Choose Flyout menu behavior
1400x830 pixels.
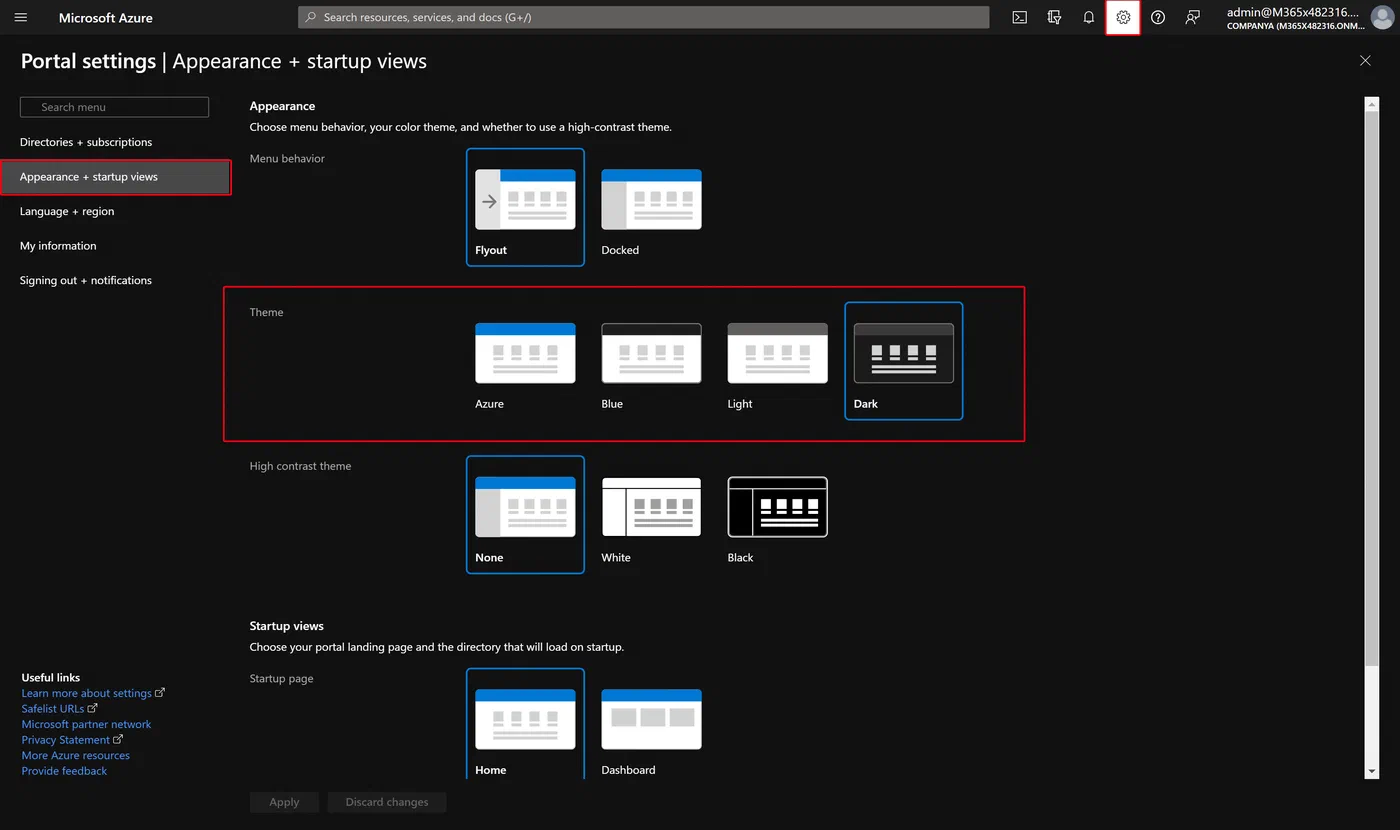click(525, 207)
